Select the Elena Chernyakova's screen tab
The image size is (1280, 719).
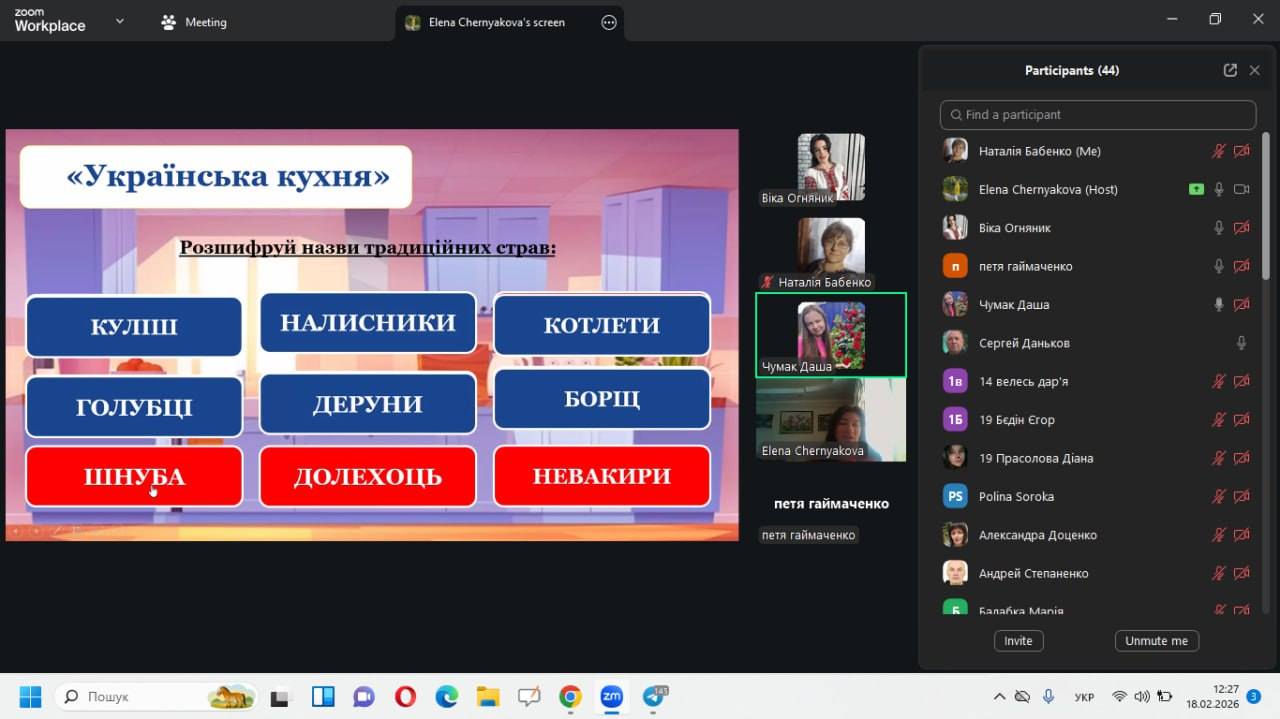click(x=496, y=22)
